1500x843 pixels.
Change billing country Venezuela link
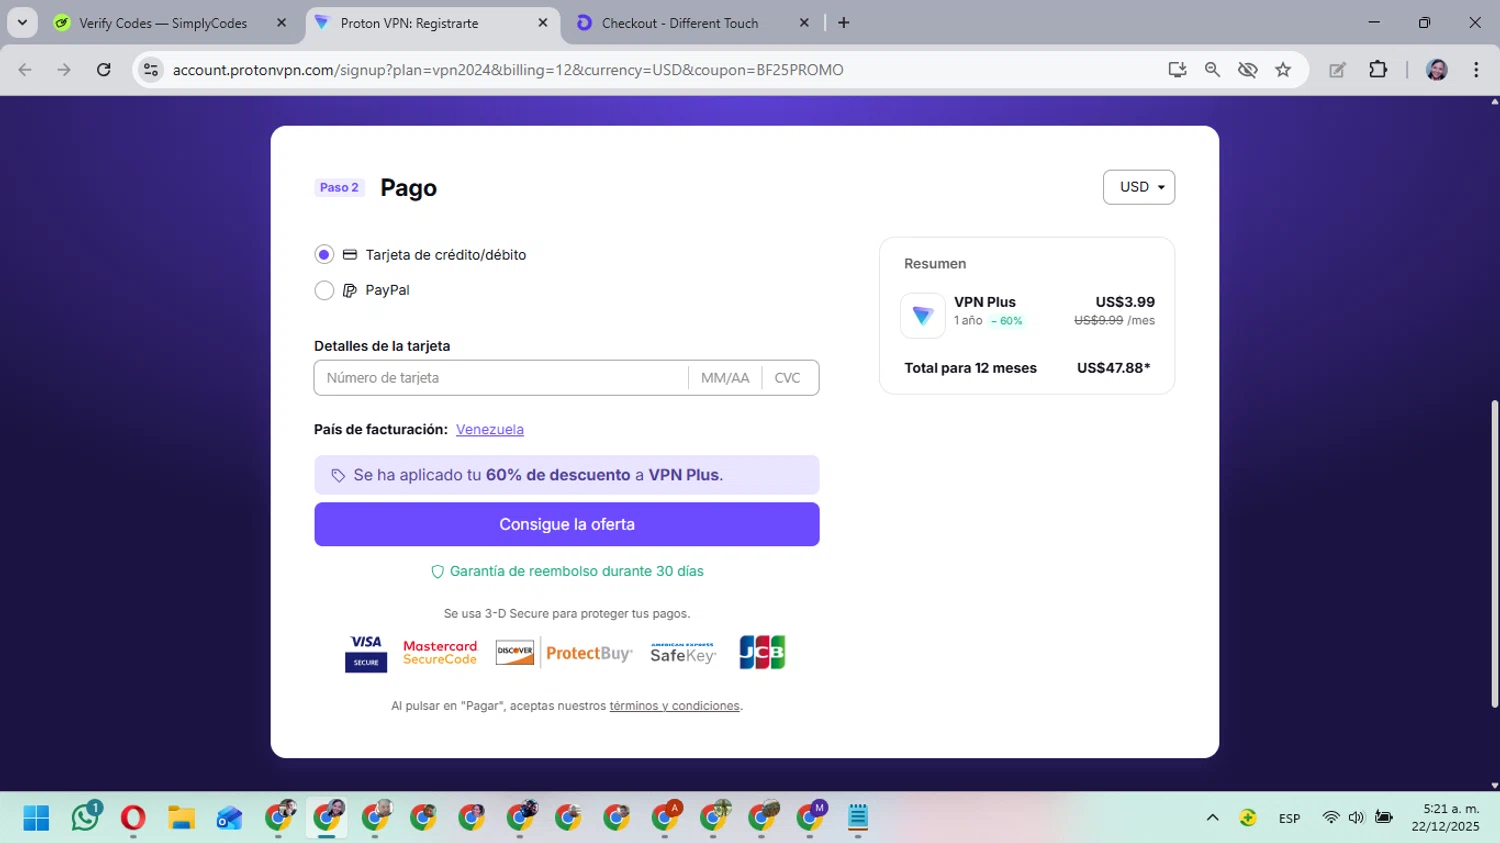[x=490, y=429]
